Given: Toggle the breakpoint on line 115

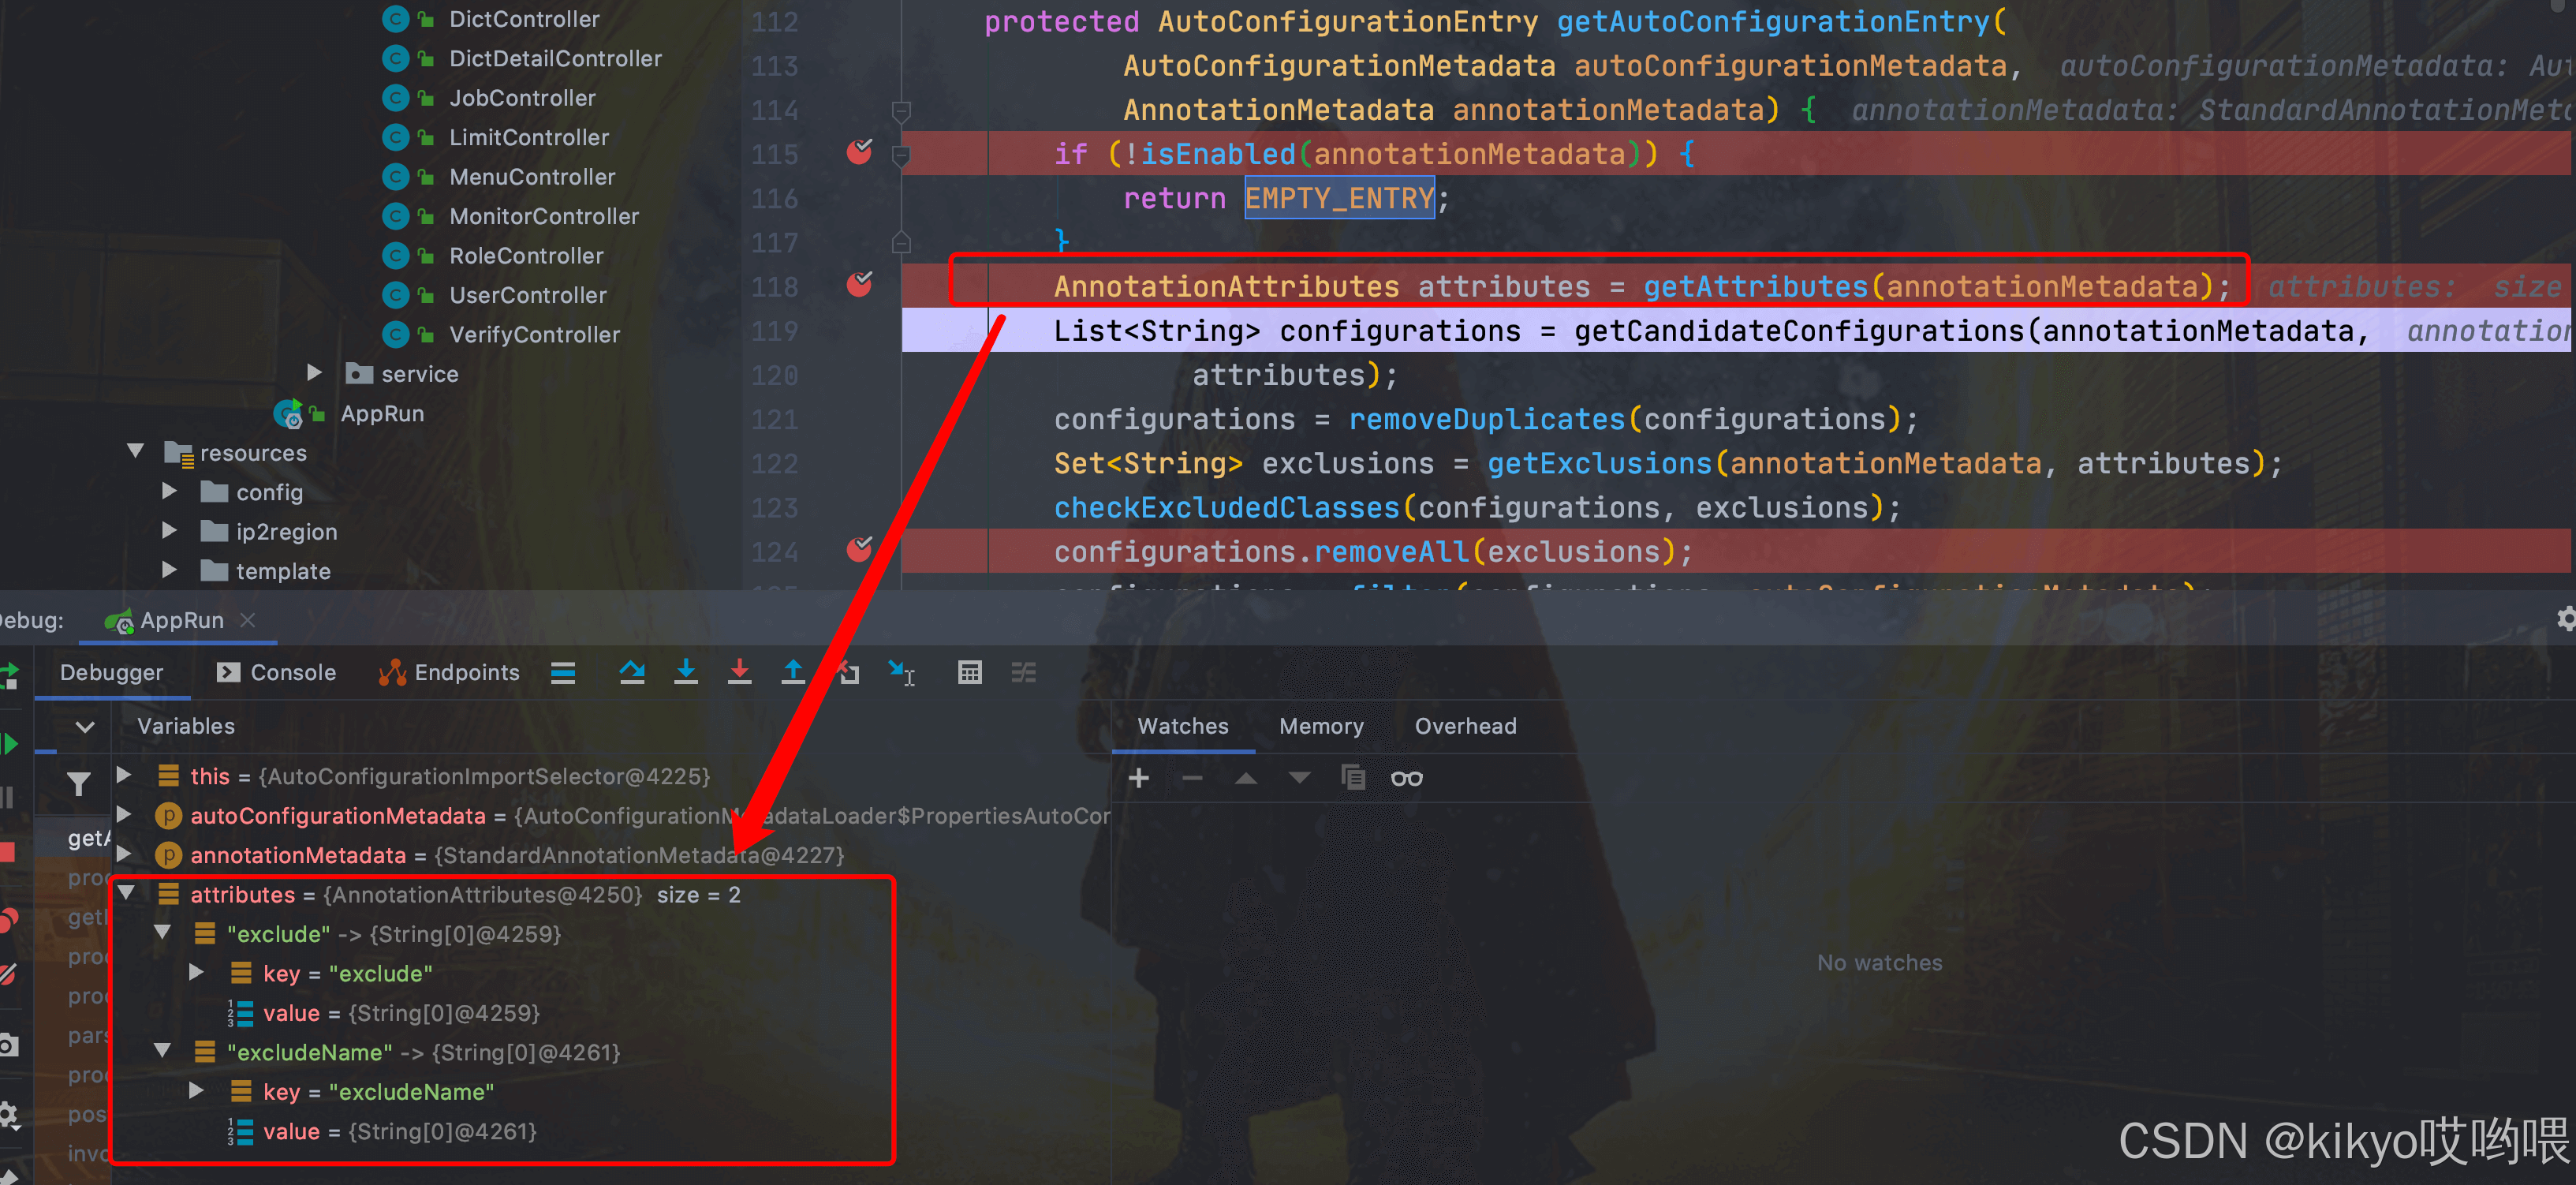Looking at the screenshot, I should point(859,152).
